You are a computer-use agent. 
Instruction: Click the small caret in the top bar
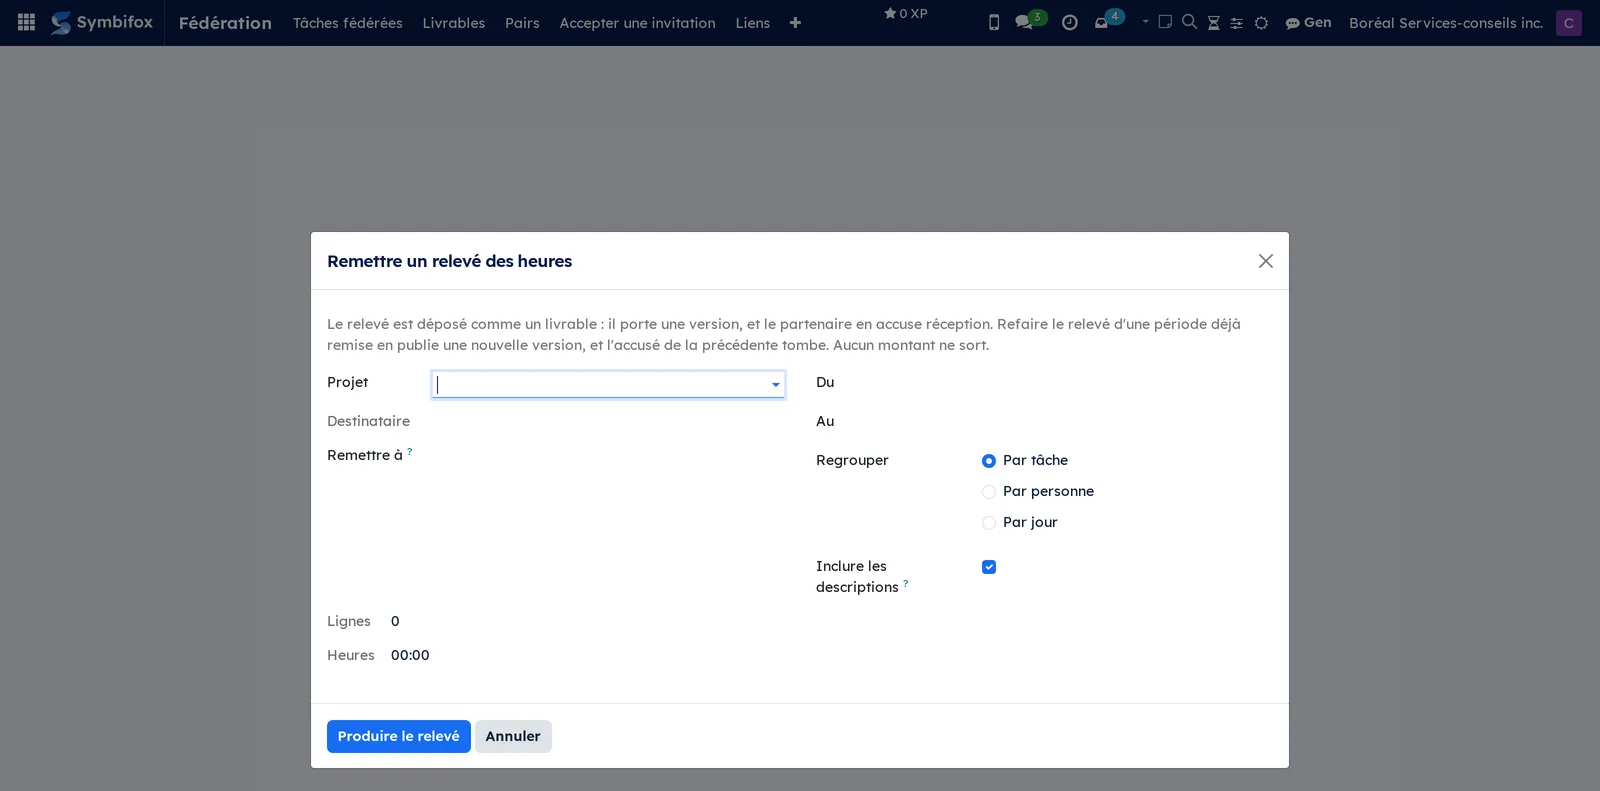(1146, 21)
